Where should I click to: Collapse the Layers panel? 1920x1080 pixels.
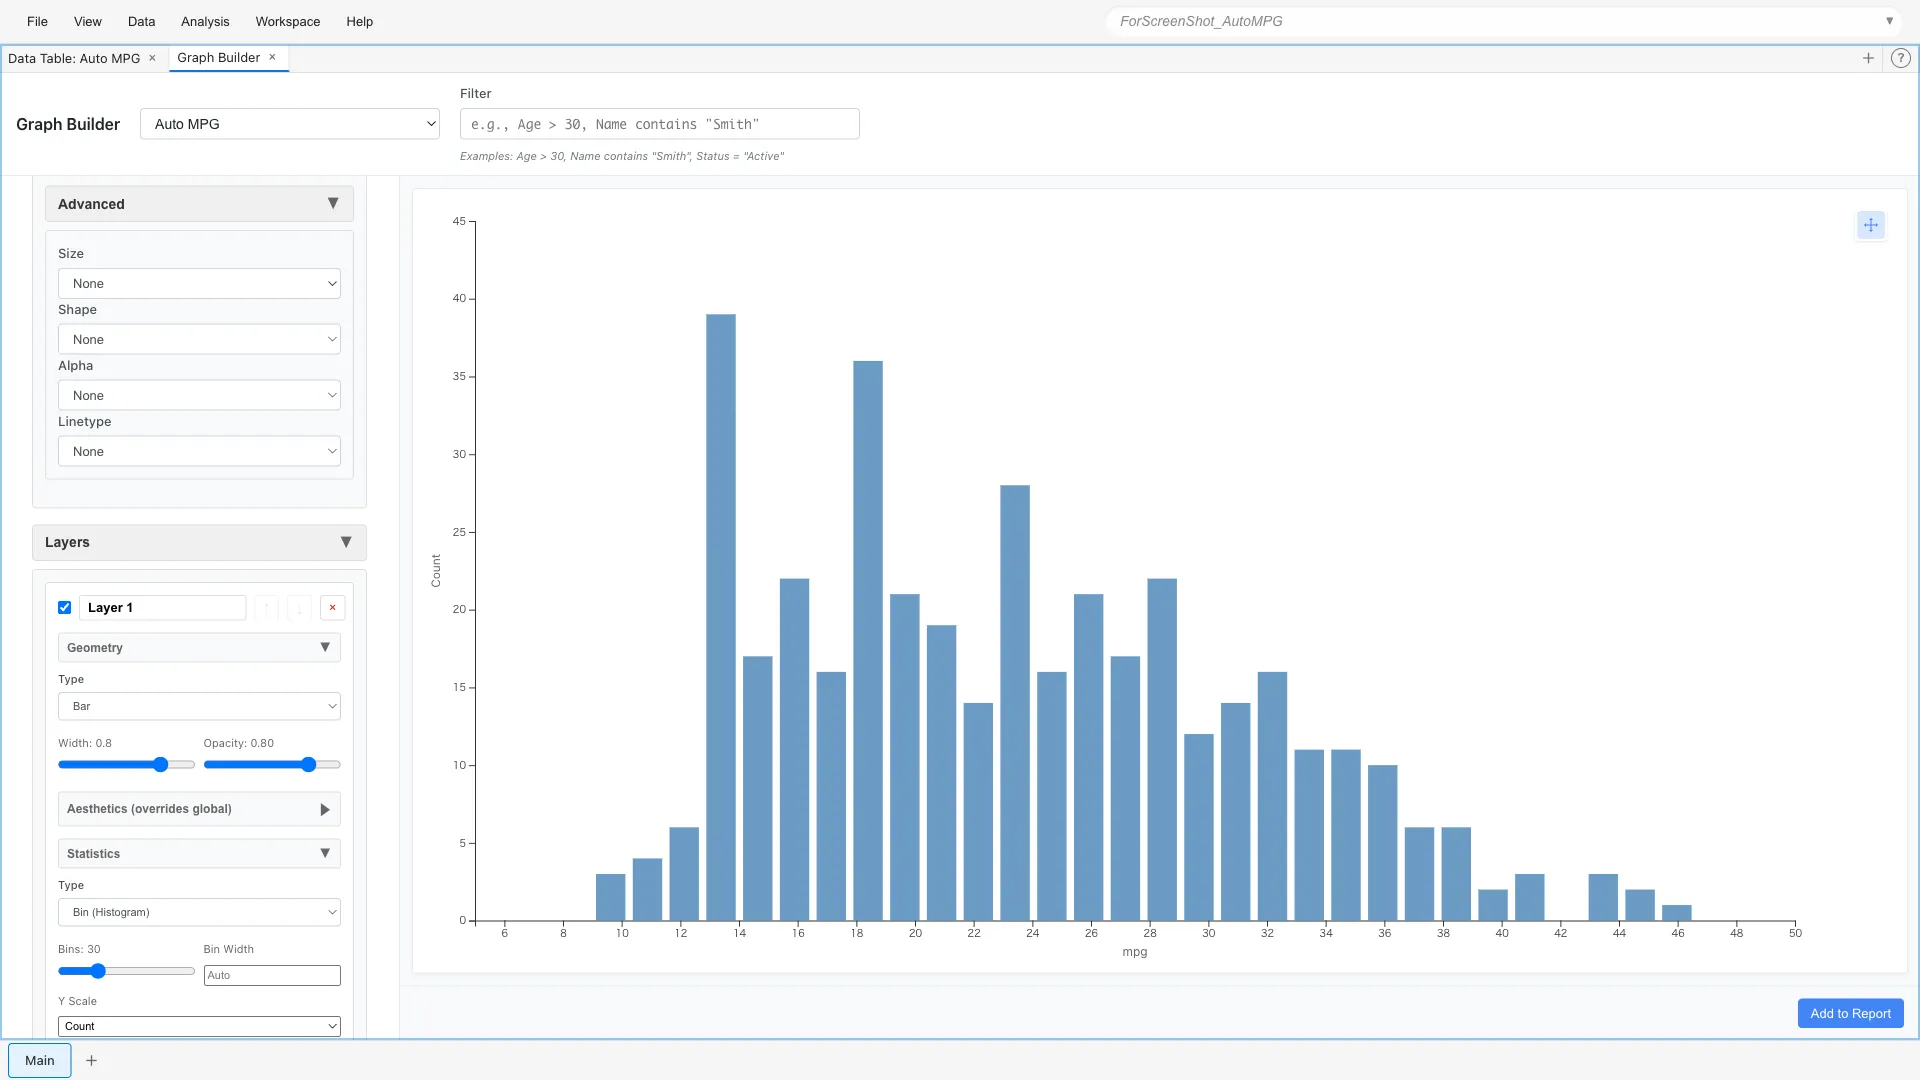point(347,542)
